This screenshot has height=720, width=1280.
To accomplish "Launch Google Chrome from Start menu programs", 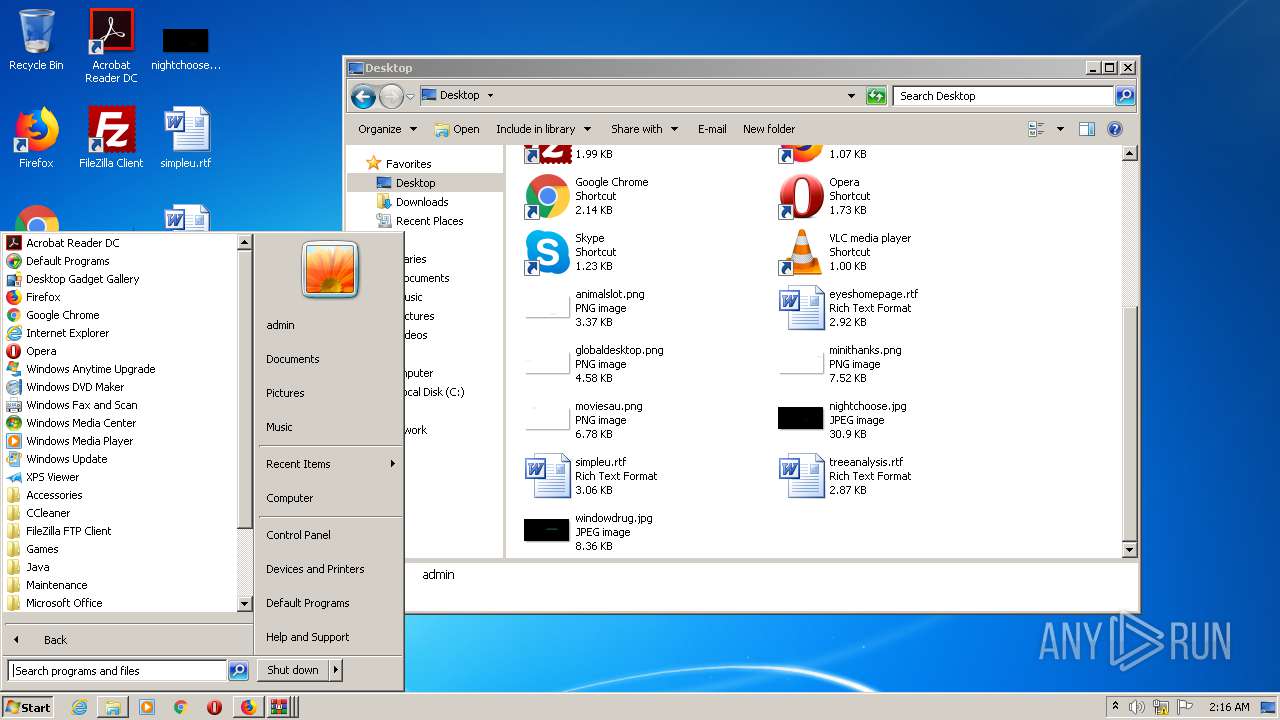I will click(62, 315).
